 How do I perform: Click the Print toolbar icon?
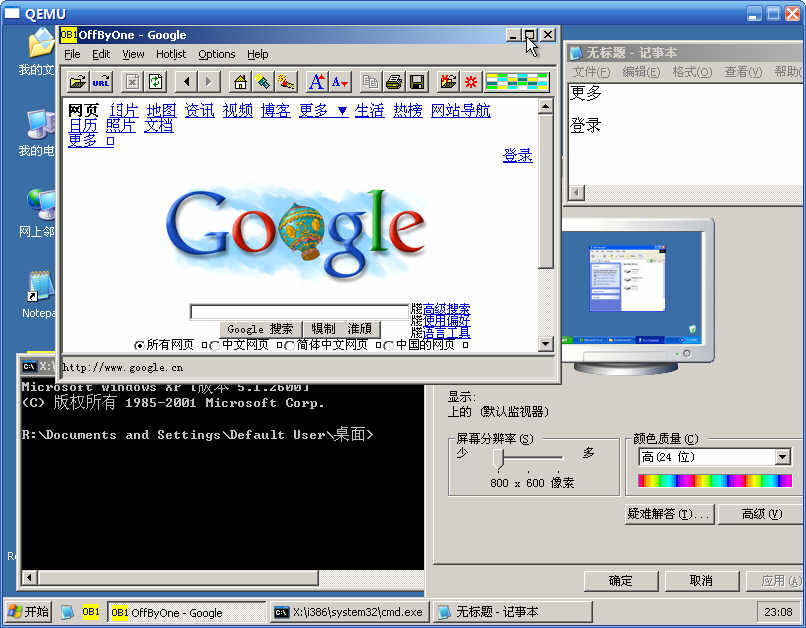click(394, 82)
